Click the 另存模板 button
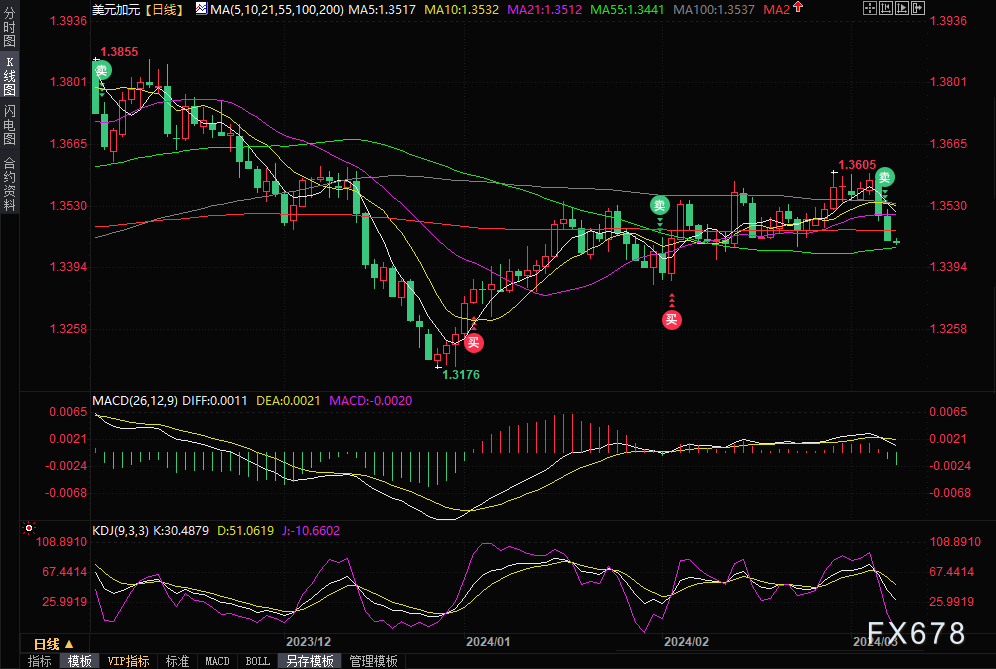Image resolution: width=996 pixels, height=669 pixels. (310, 661)
